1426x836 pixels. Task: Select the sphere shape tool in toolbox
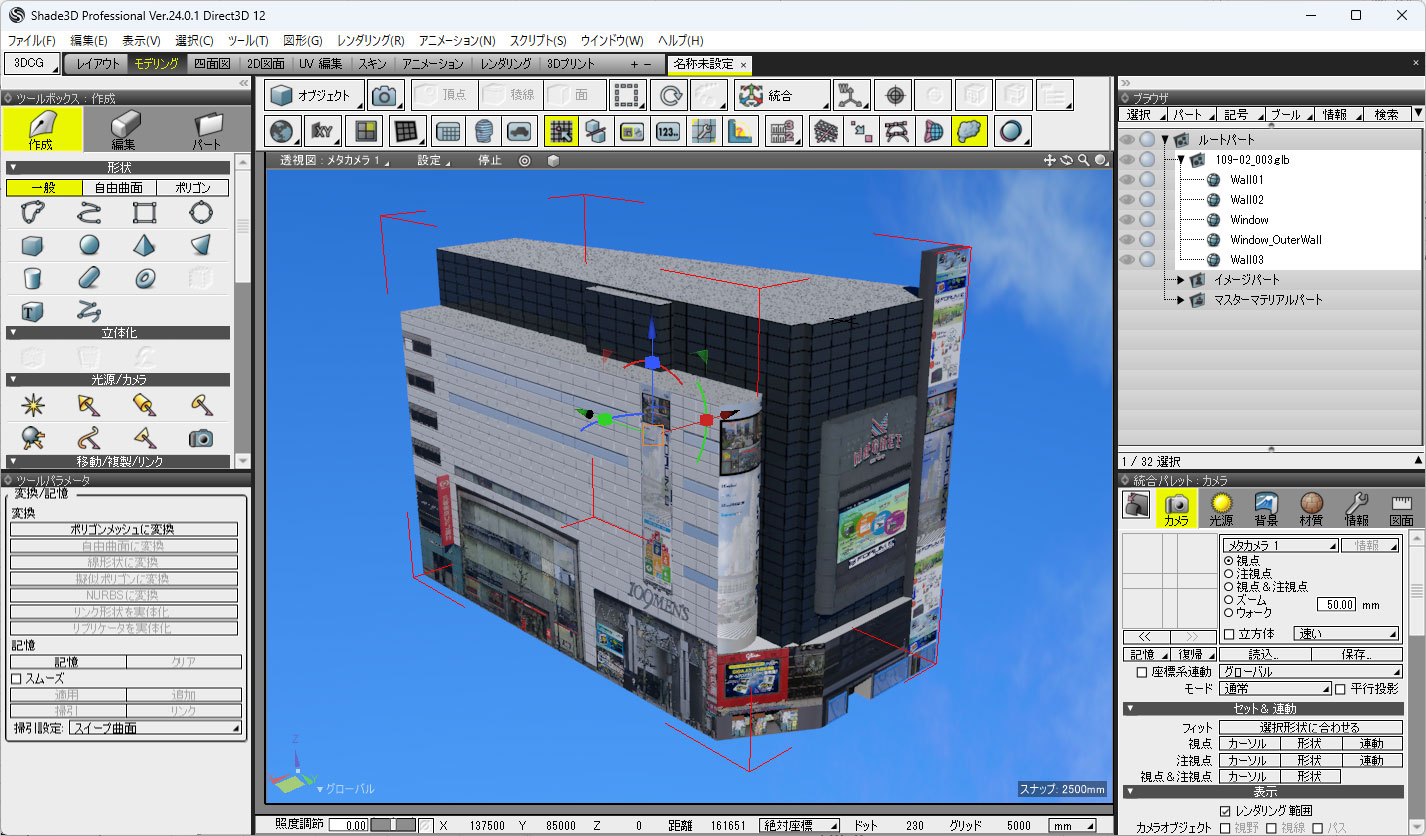pyautogui.click(x=89, y=245)
